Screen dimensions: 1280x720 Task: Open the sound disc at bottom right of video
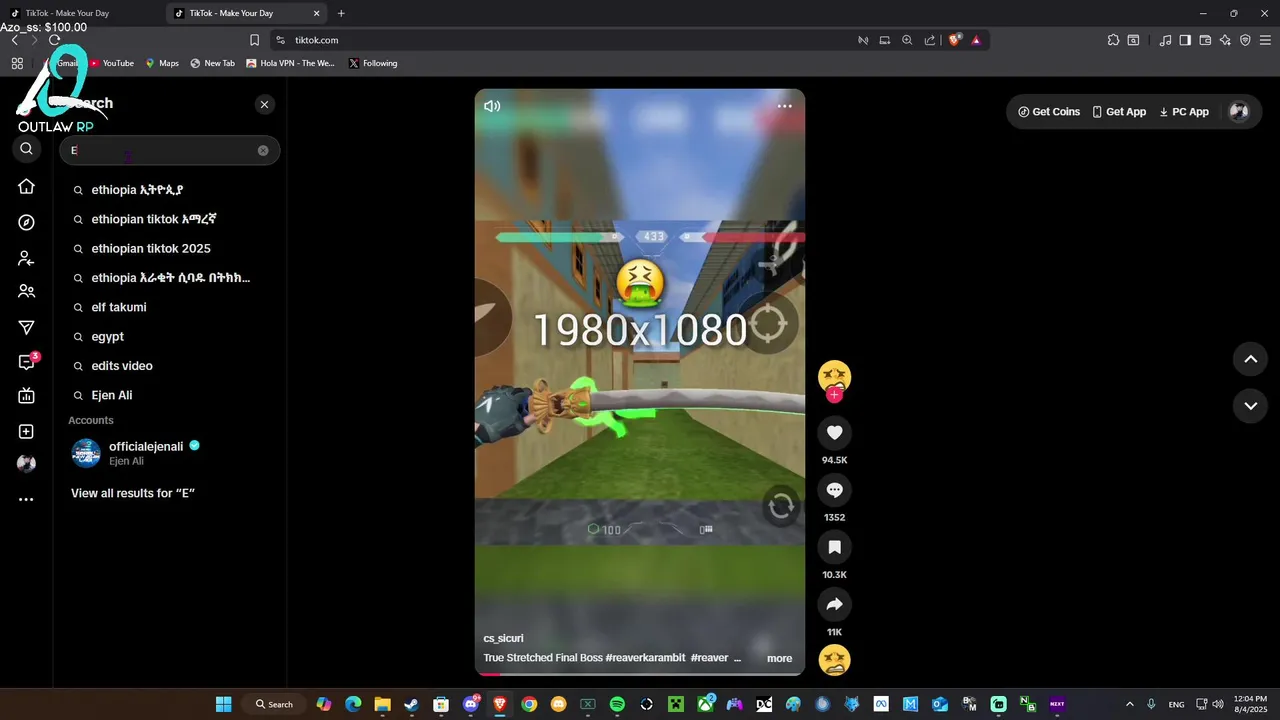(x=834, y=660)
